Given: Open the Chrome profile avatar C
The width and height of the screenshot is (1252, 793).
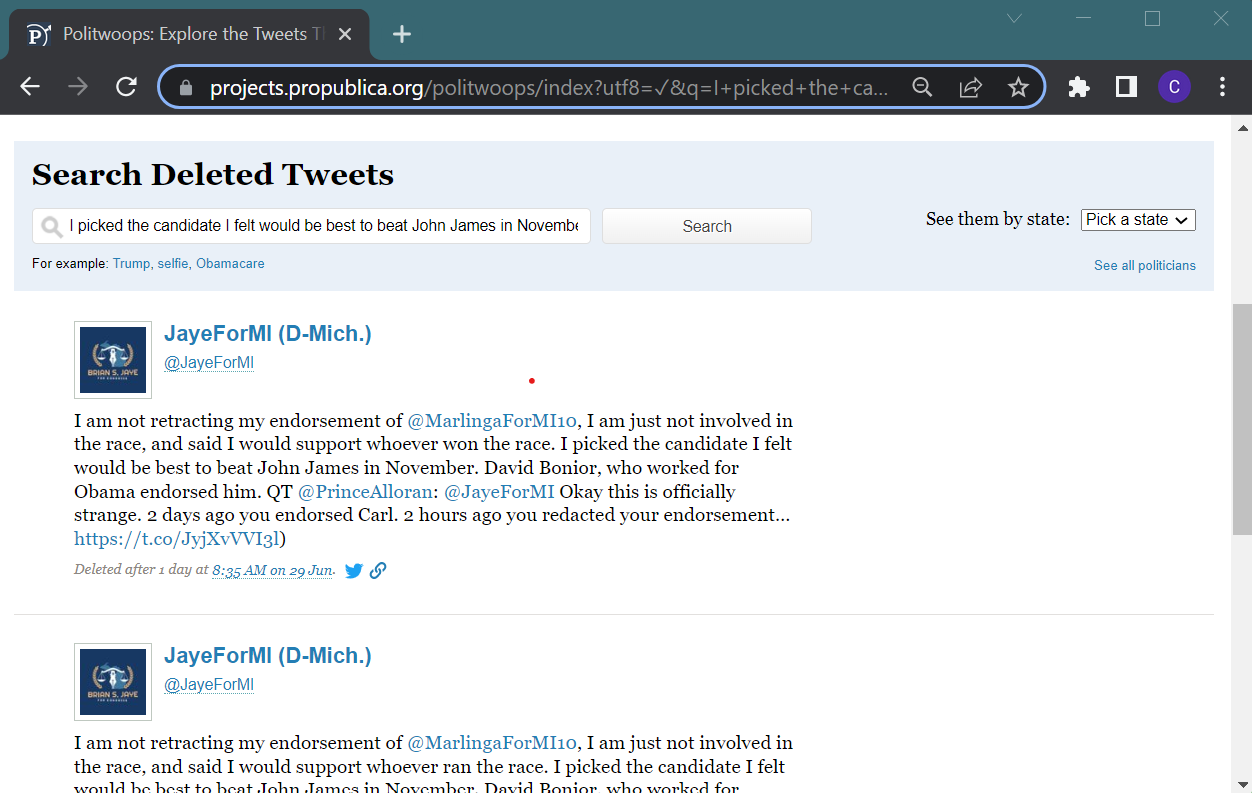Looking at the screenshot, I should pyautogui.click(x=1174, y=87).
